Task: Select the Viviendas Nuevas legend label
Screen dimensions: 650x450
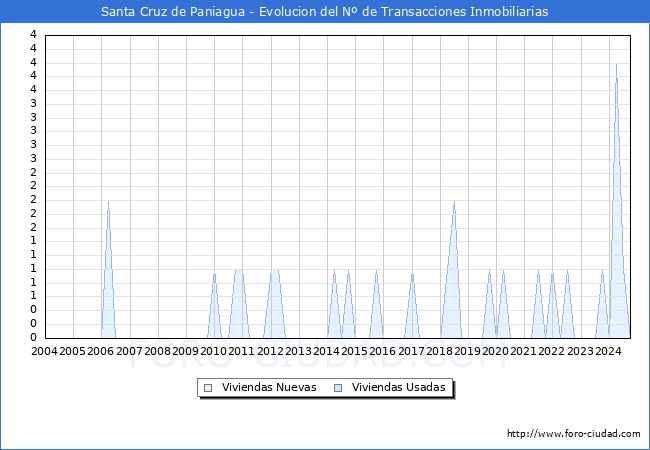Action: coord(269,387)
